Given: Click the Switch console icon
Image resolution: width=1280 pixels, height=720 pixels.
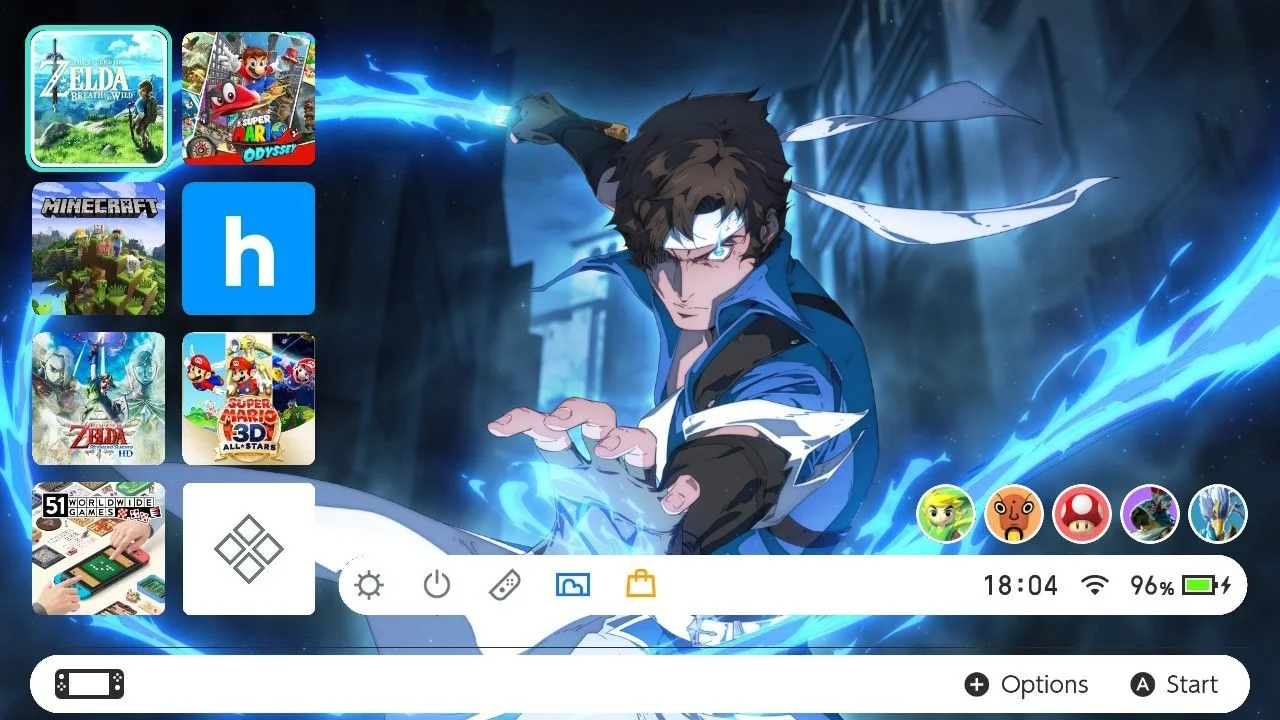Looking at the screenshot, I should [x=90, y=684].
